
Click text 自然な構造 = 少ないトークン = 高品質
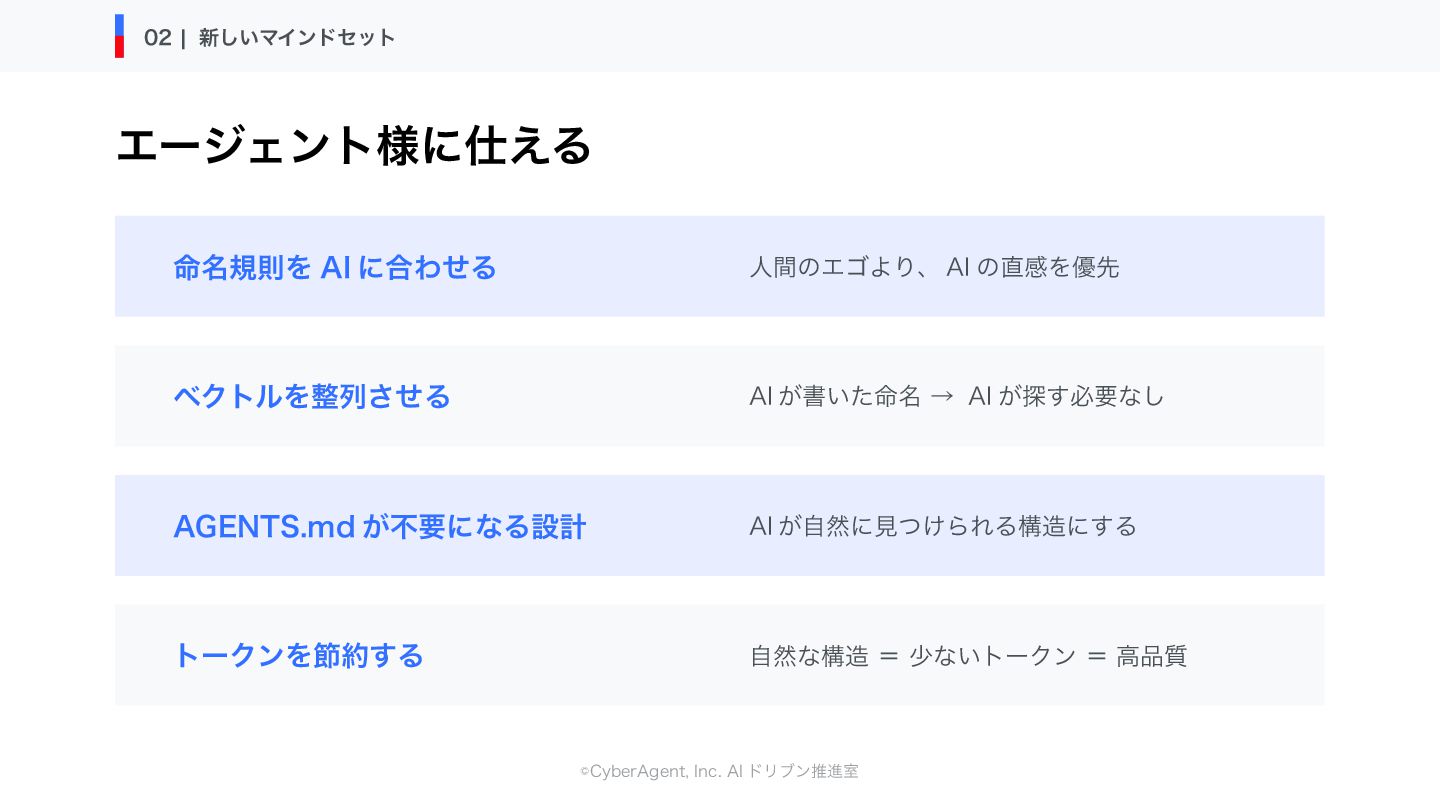click(x=968, y=656)
